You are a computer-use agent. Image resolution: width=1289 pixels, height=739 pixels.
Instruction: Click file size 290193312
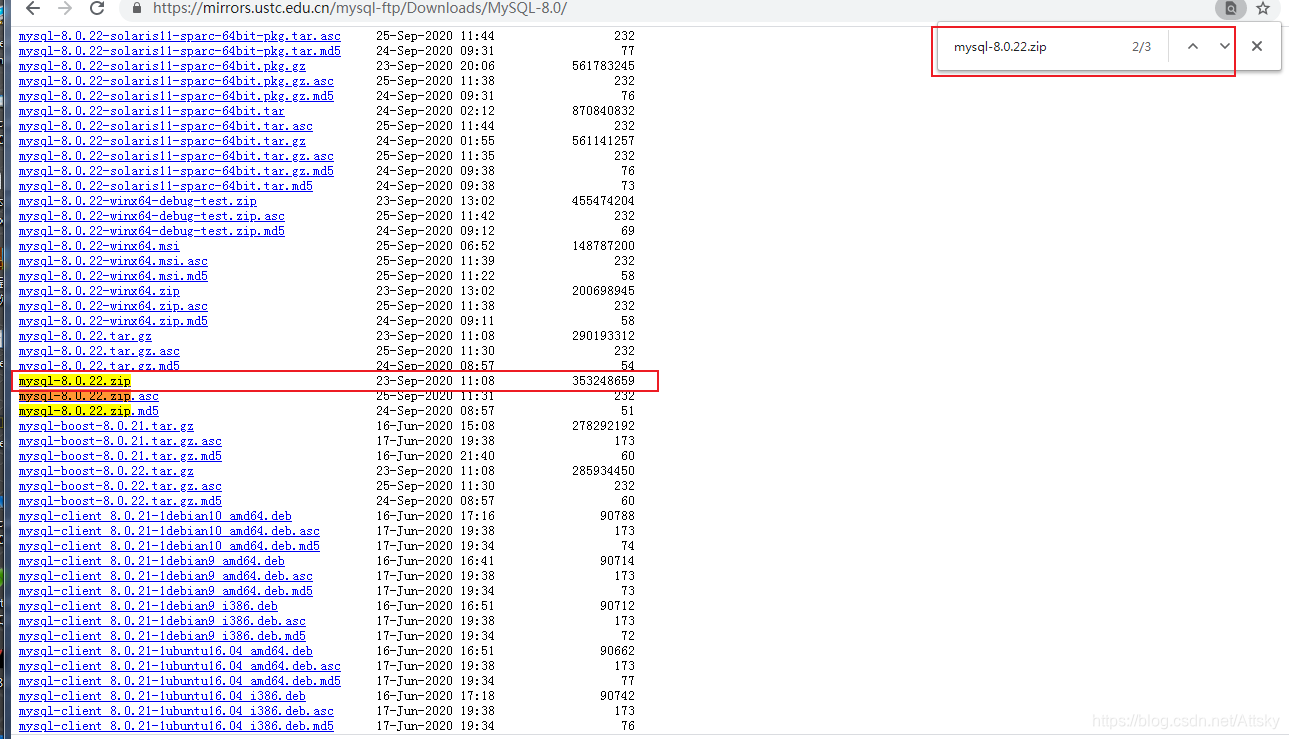603,336
